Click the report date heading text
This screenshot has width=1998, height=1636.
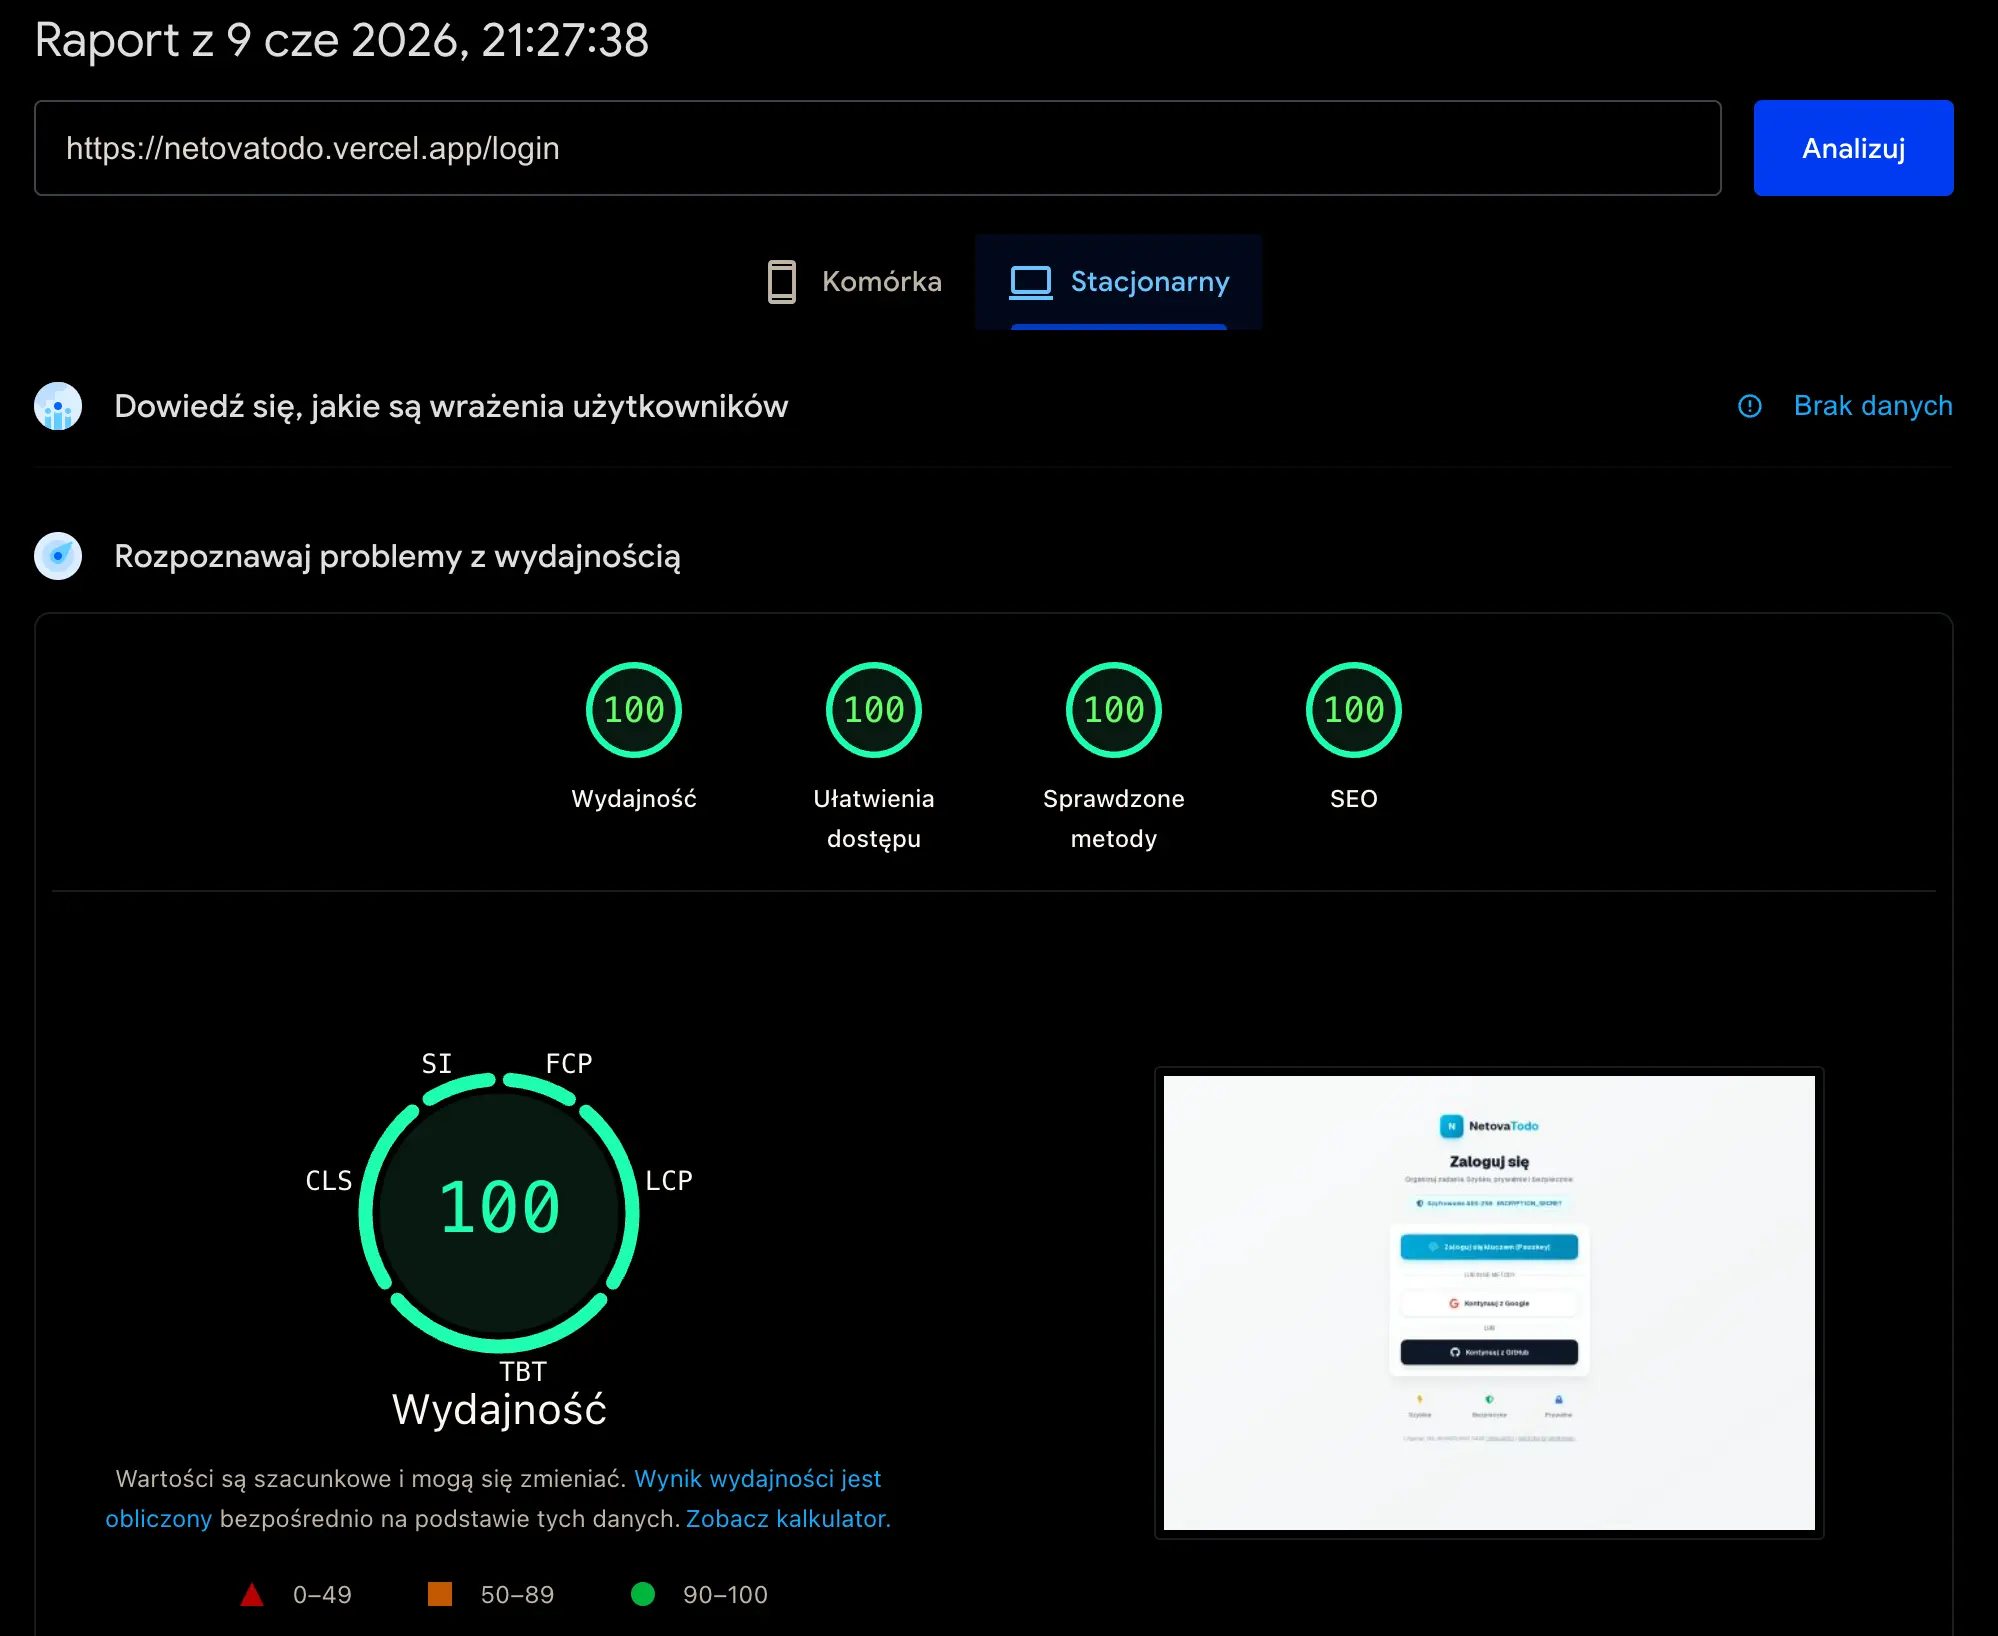click(342, 40)
